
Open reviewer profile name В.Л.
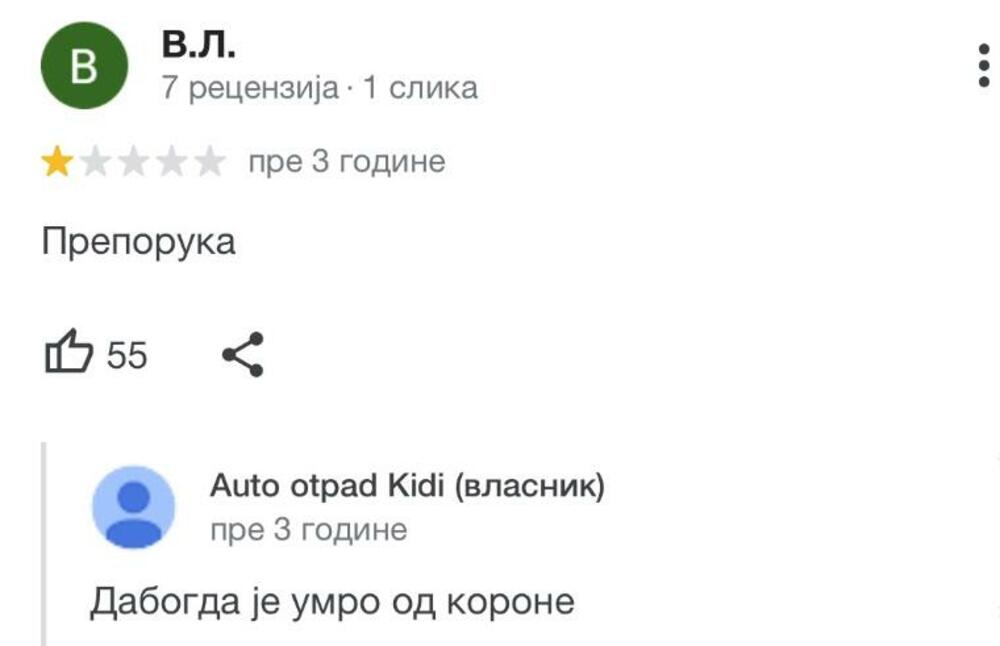pos(198,45)
